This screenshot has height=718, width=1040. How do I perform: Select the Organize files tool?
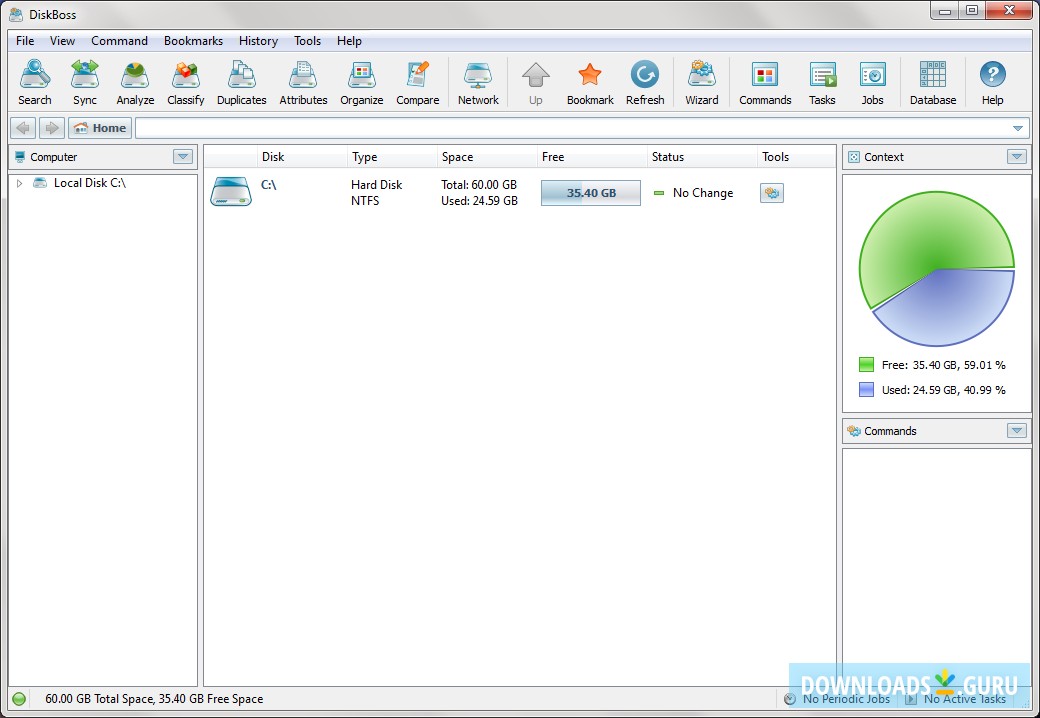click(361, 82)
